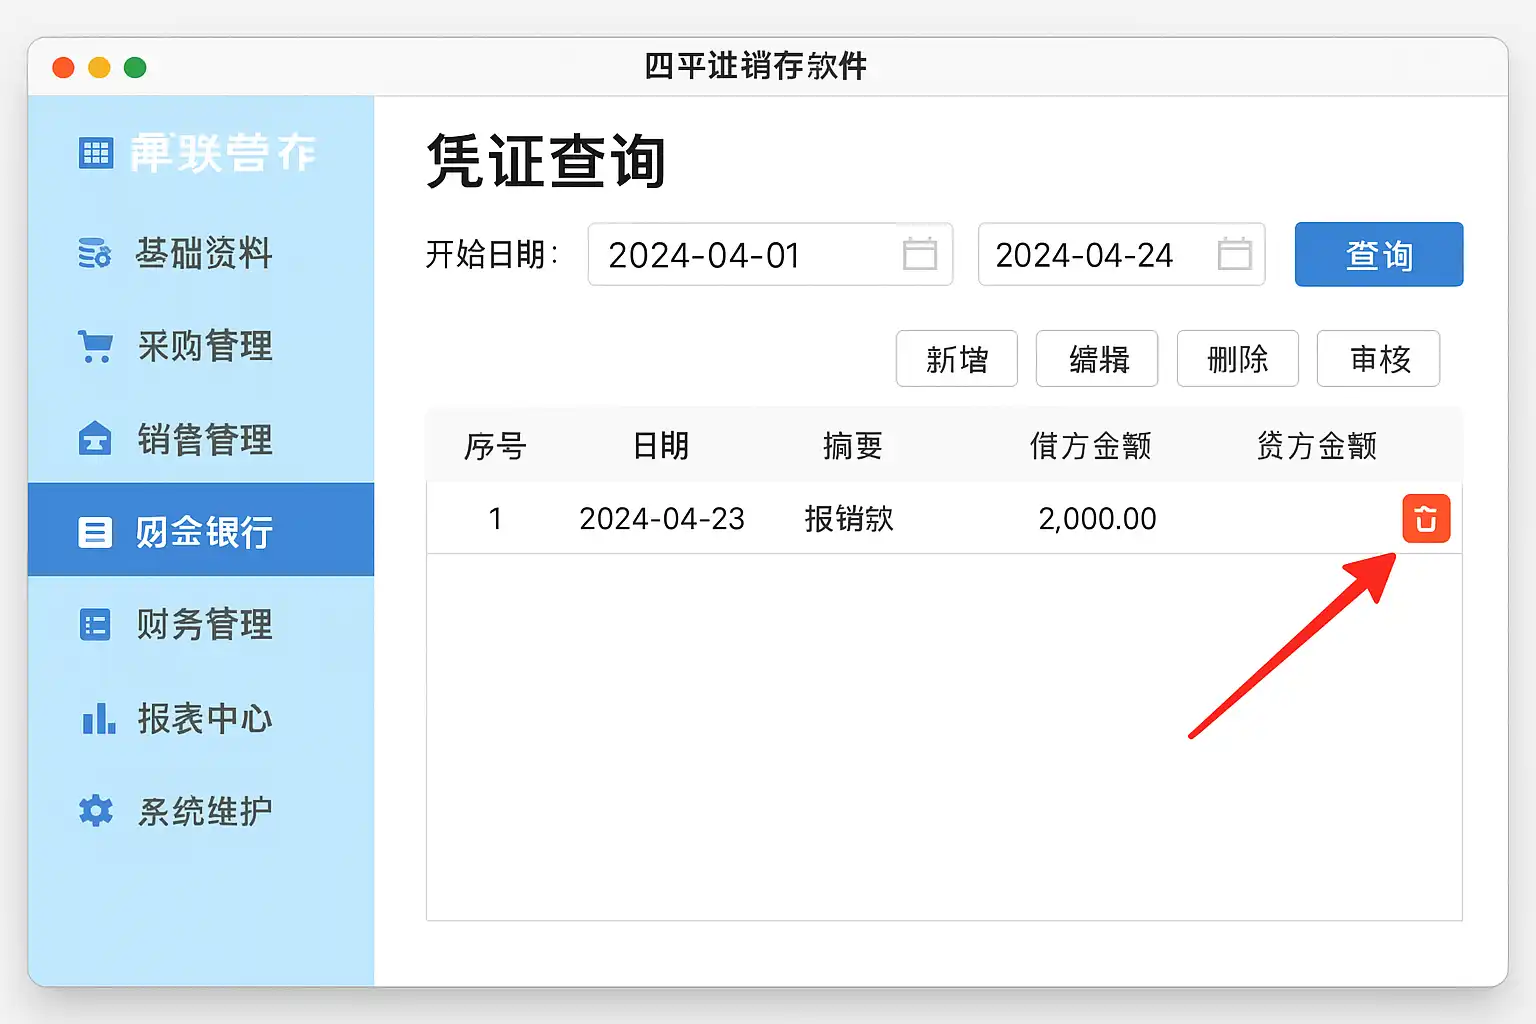Screen dimensions: 1536x1024
Task: Click the 销售管理 store icon
Action: pyautogui.click(x=95, y=439)
